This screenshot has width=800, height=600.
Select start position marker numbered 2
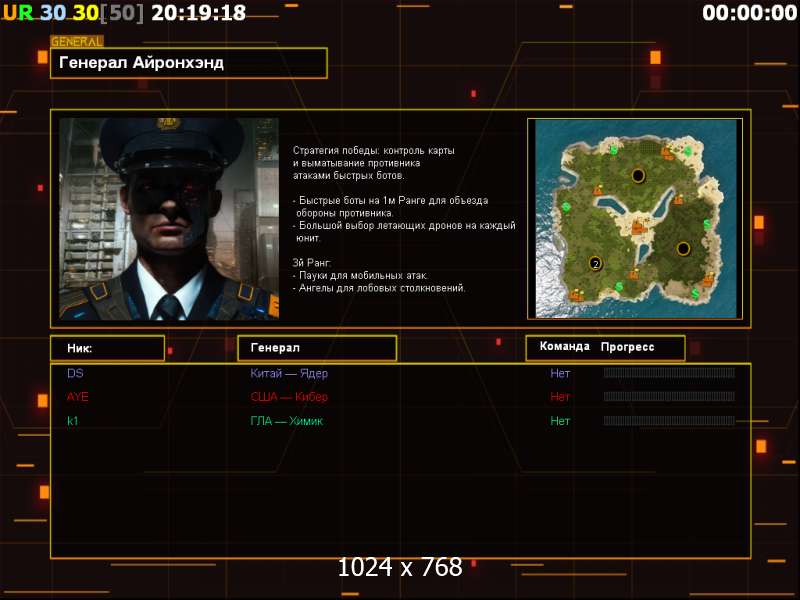(x=595, y=263)
